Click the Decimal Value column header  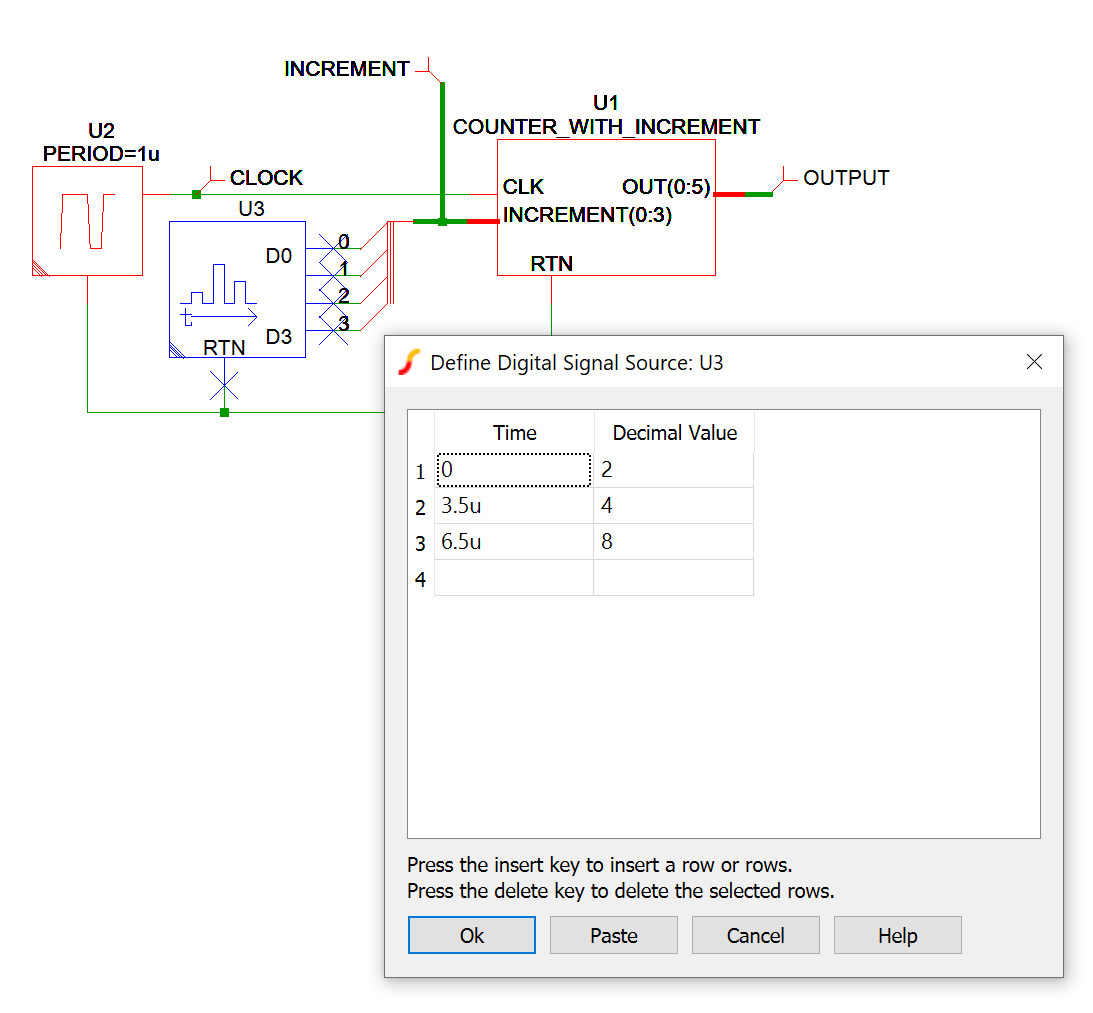[674, 433]
